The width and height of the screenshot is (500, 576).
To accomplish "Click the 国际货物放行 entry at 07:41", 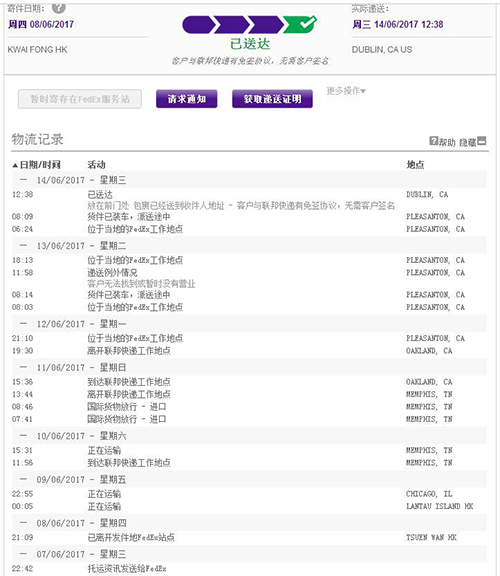I will [127, 419].
